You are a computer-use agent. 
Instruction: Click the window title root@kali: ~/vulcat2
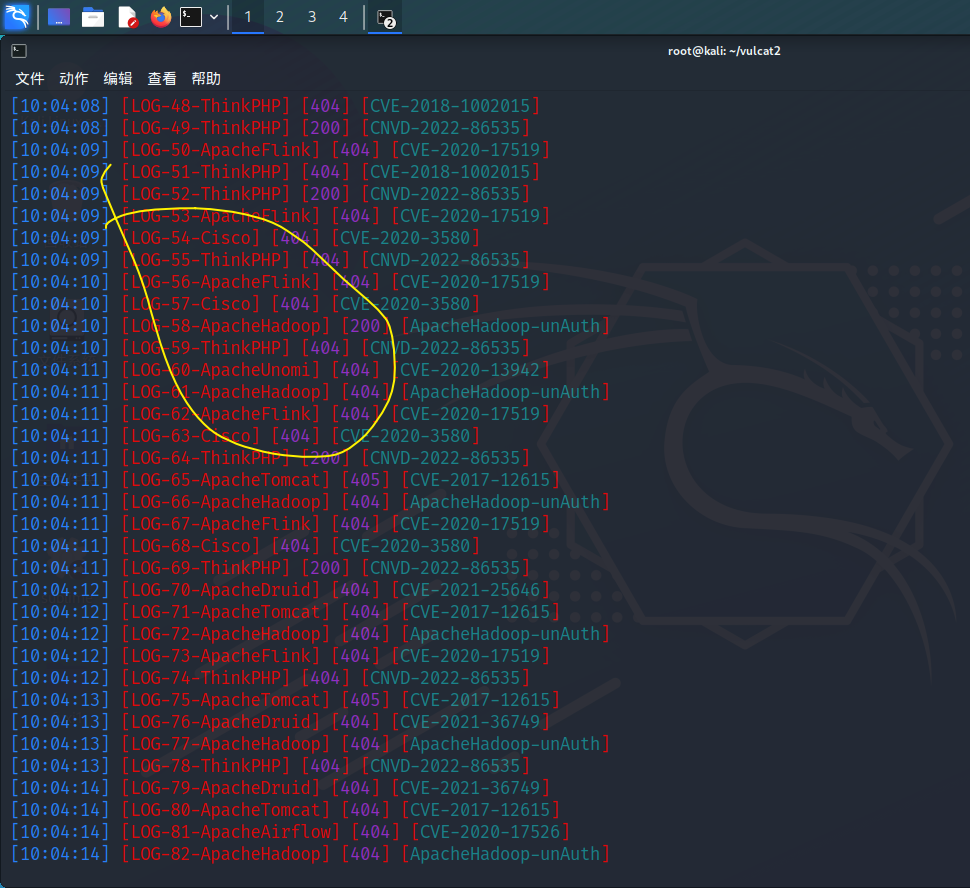tap(724, 51)
